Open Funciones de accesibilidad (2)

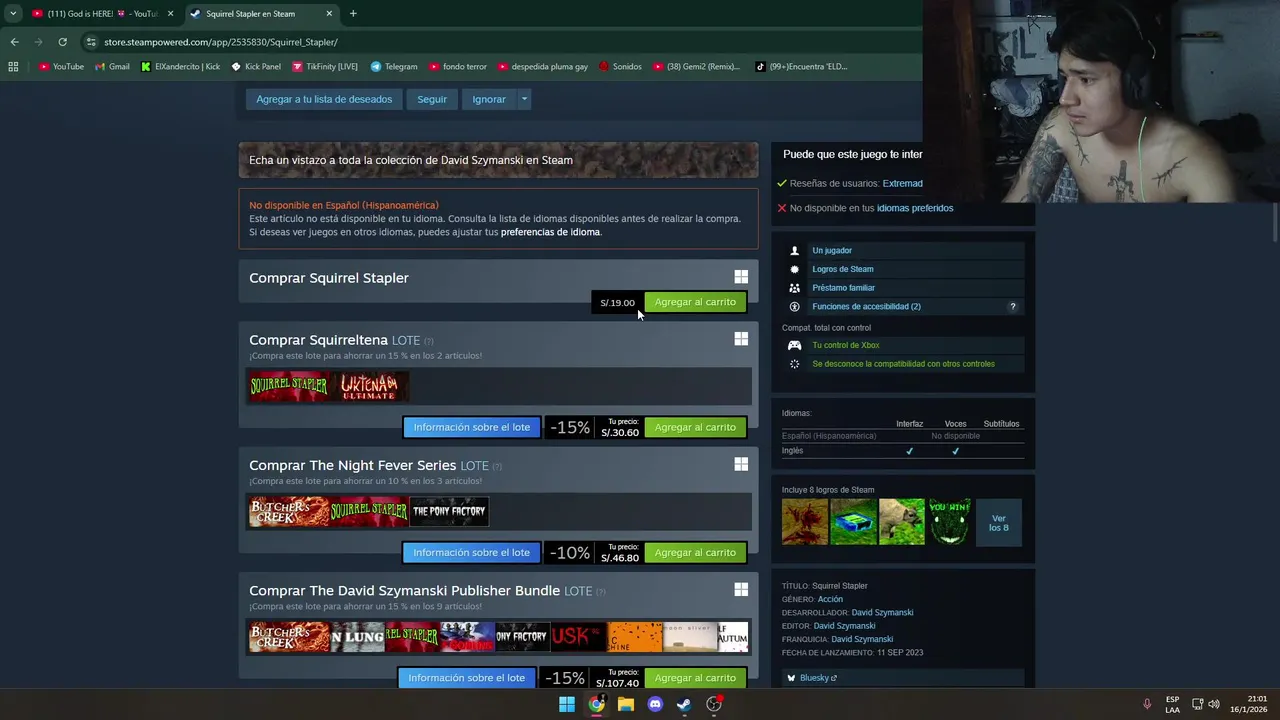click(x=866, y=307)
